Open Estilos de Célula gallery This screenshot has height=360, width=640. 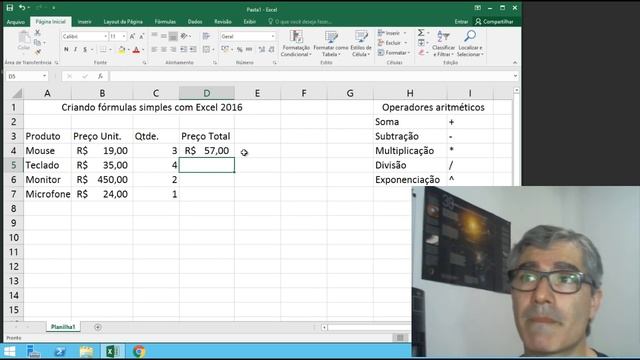[361, 43]
